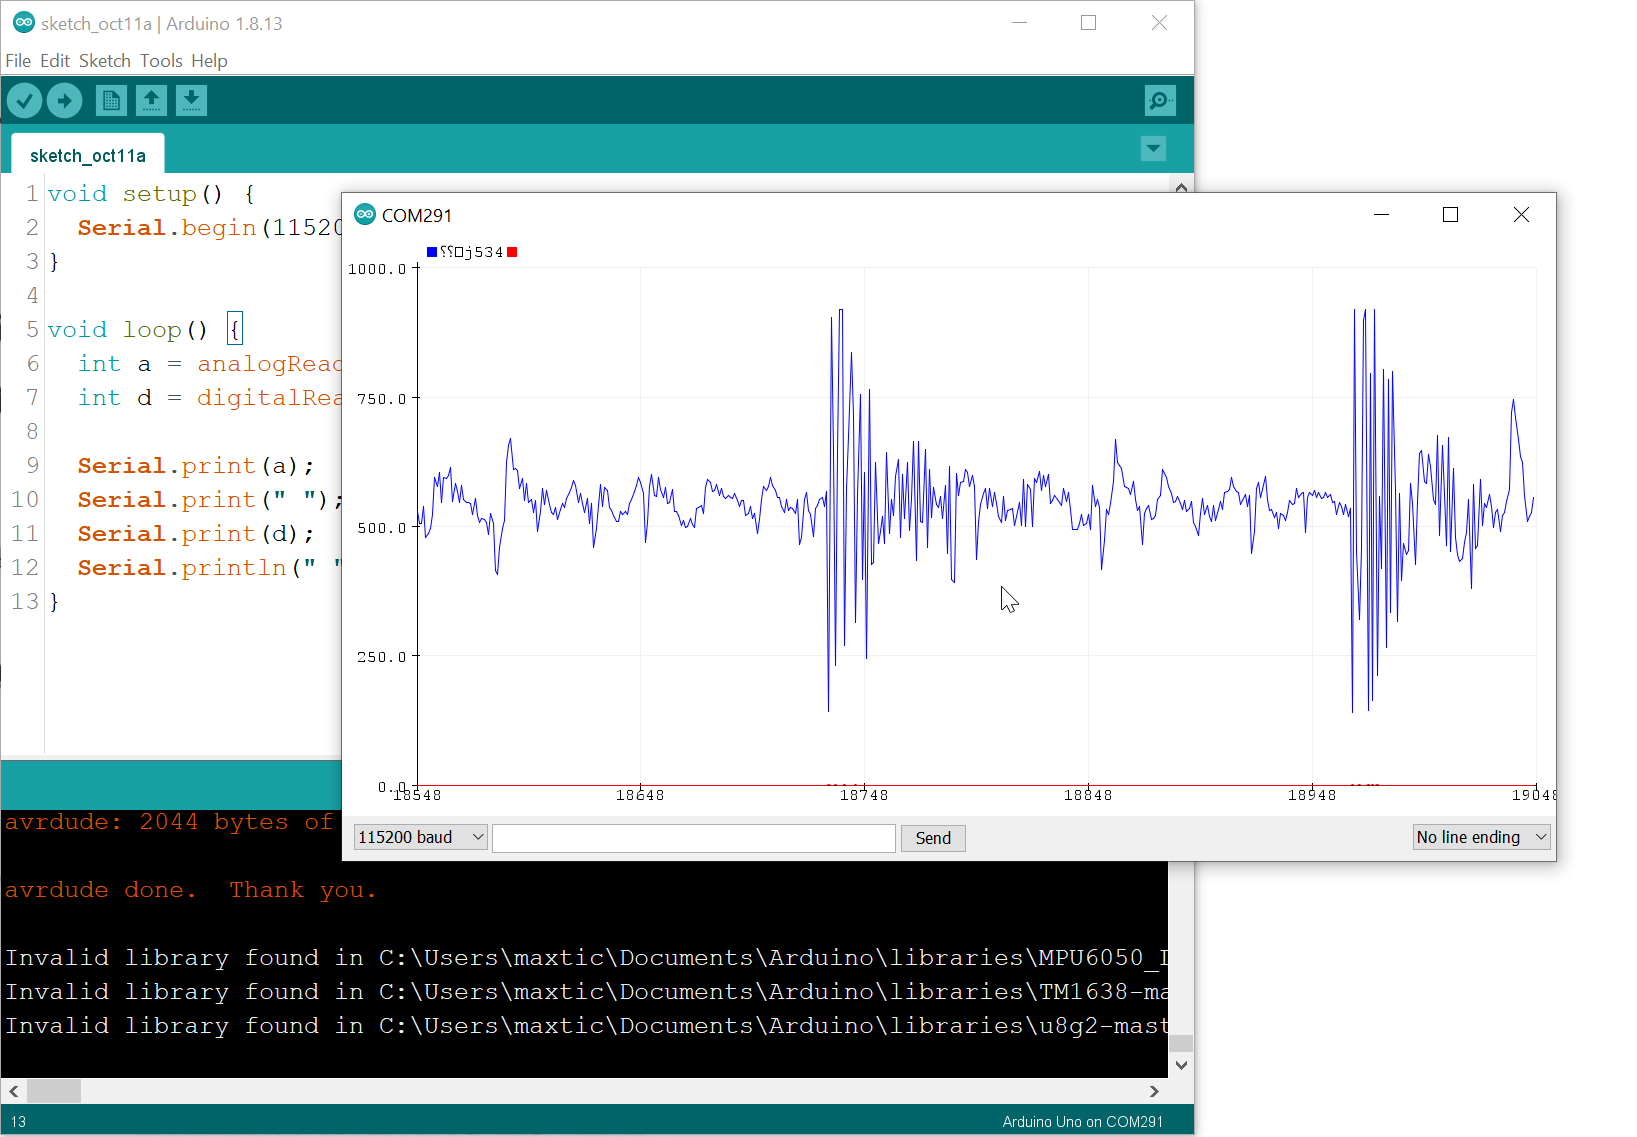Click the console scroll right arrow
The image size is (1637, 1137).
(1154, 1091)
